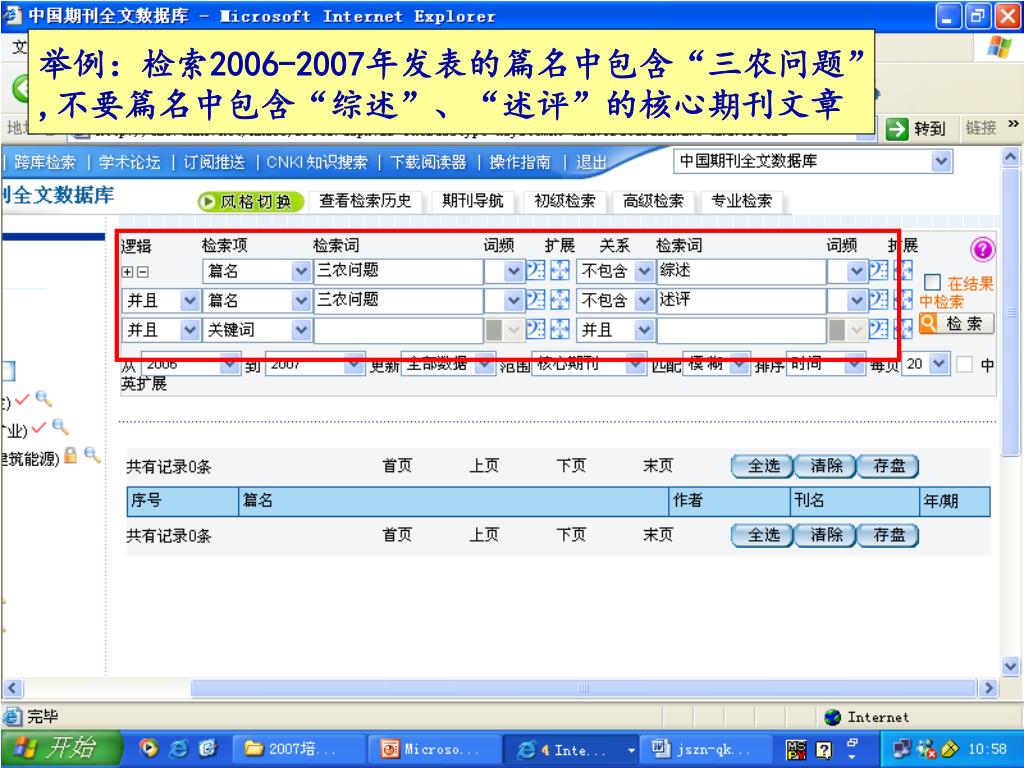Click the magnifier beside the 业) category
This screenshot has height=768, width=1024.
(x=60, y=427)
